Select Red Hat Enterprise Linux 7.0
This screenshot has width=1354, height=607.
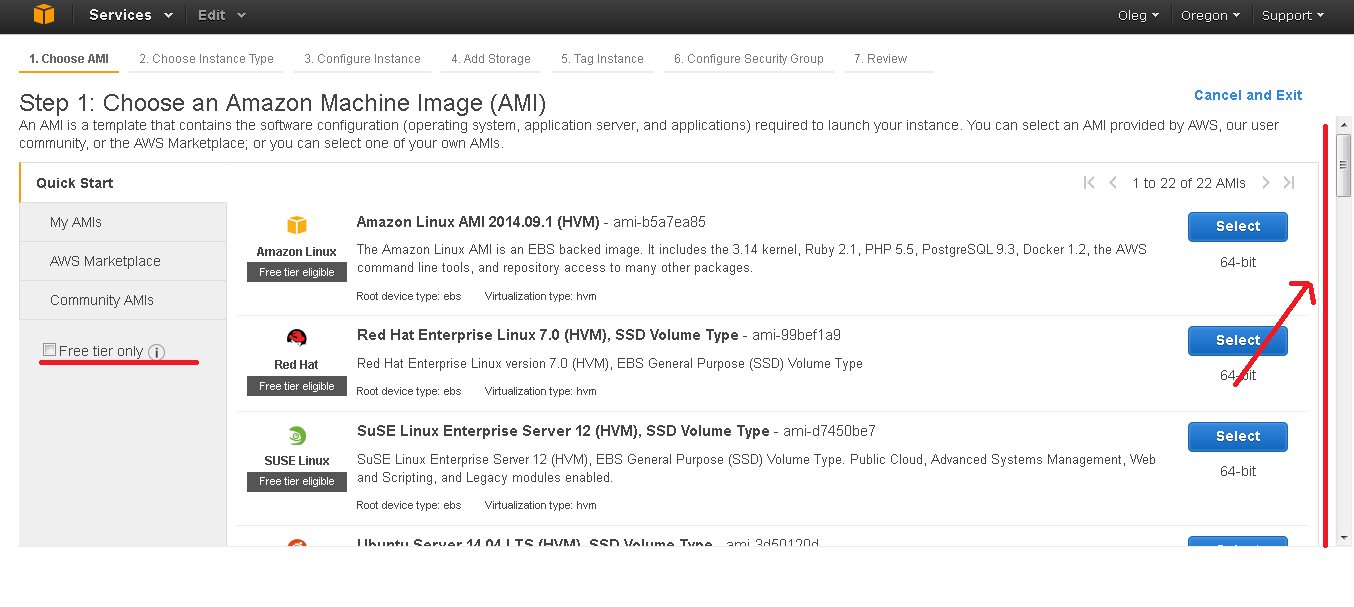tap(1238, 341)
